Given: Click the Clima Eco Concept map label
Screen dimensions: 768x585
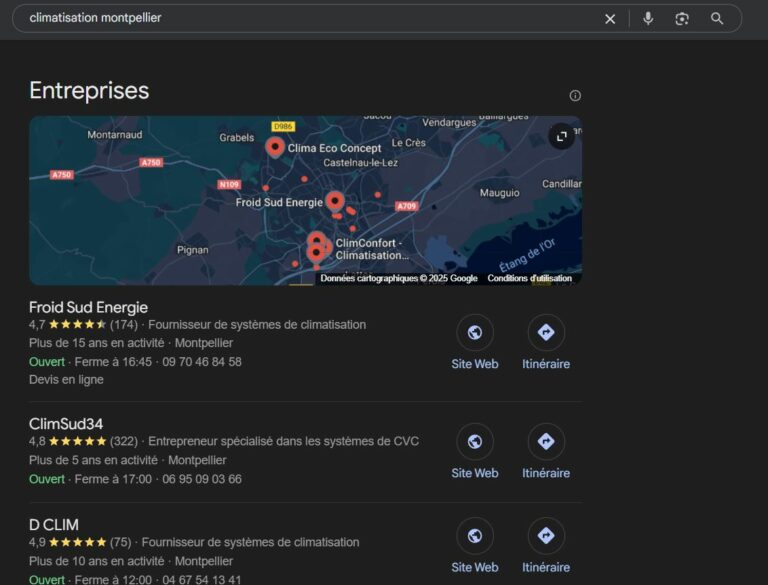Looking at the screenshot, I should click(334, 148).
